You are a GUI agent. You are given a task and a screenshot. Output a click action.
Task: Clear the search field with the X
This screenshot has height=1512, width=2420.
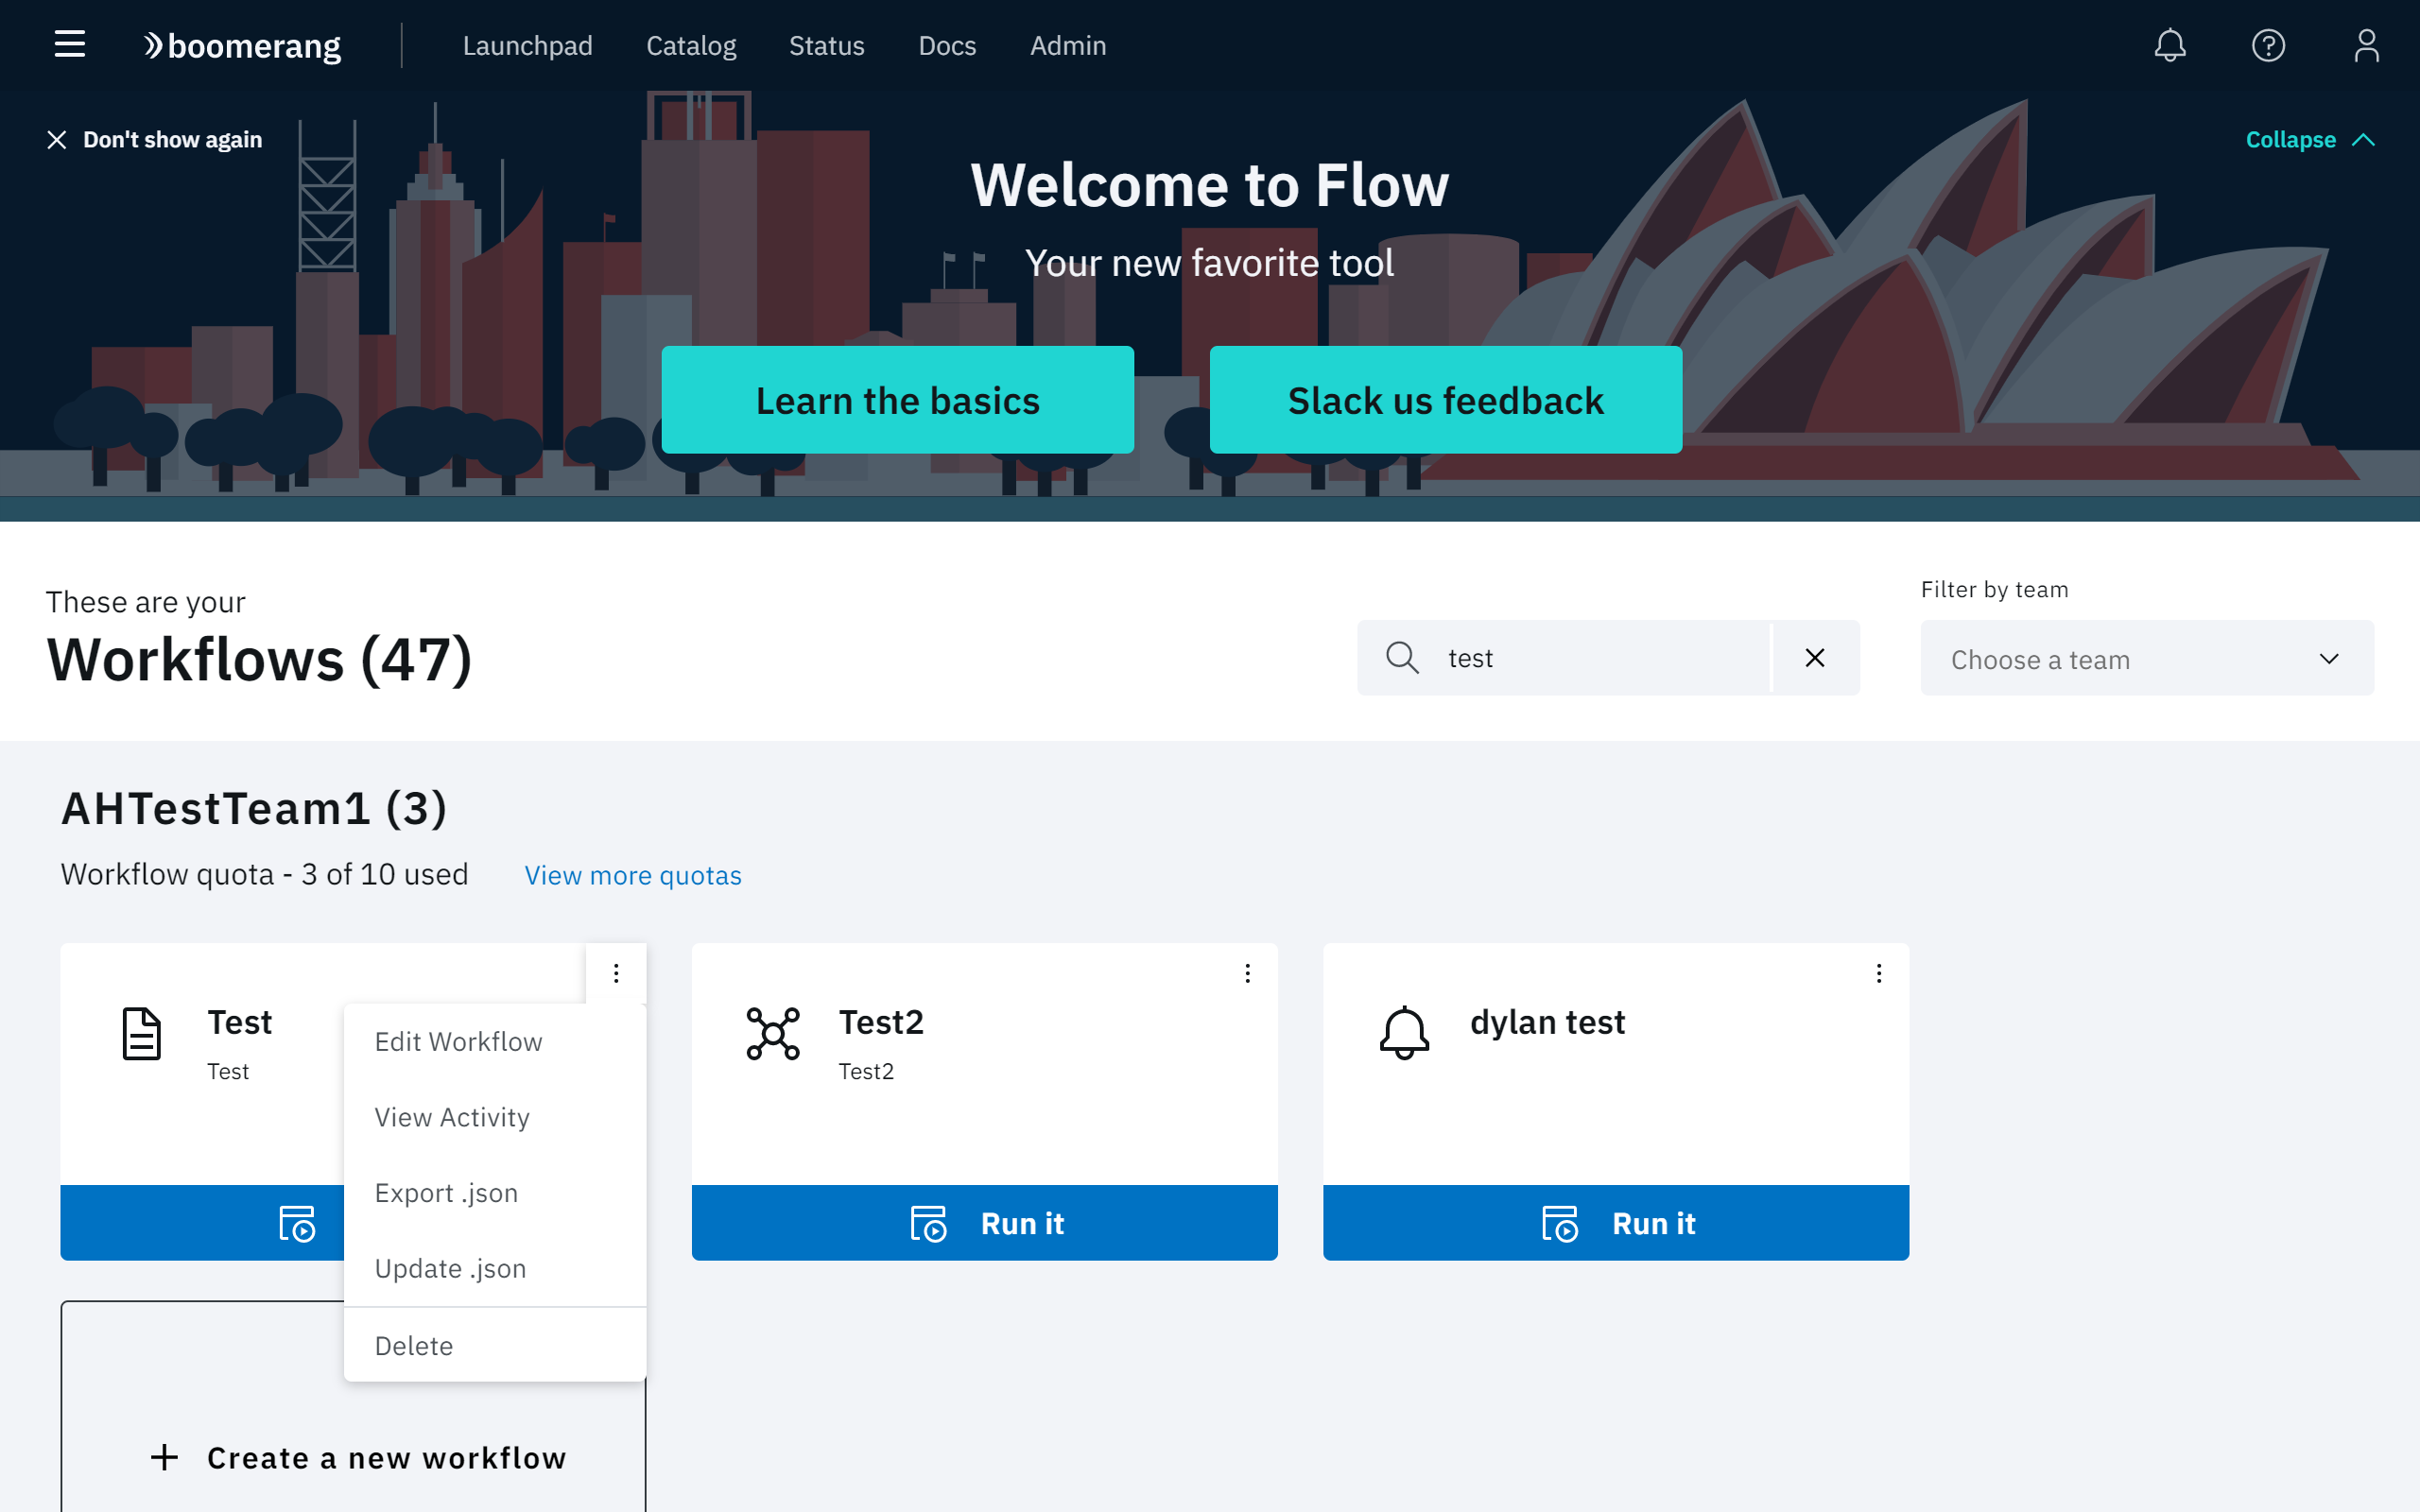1815,657
